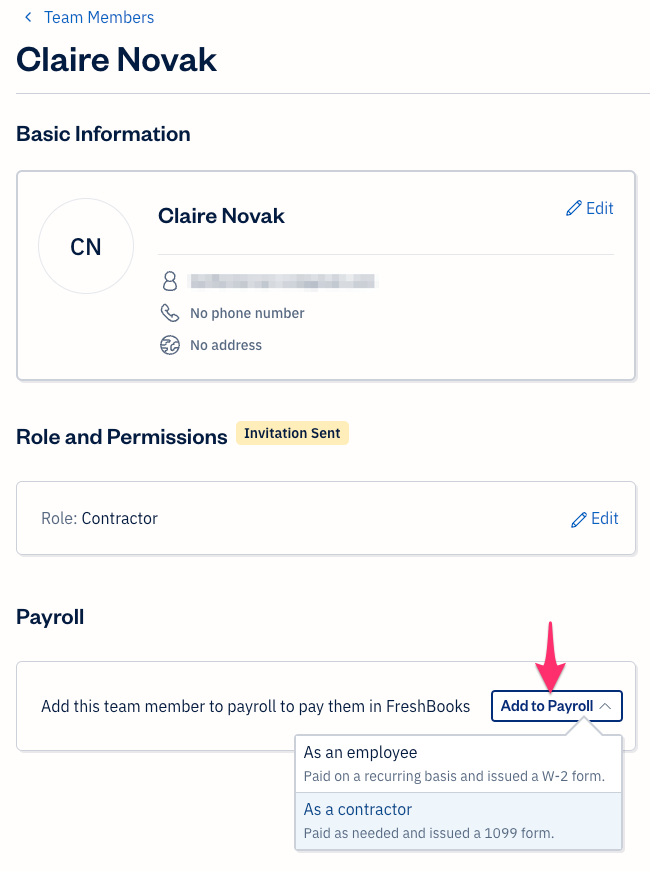Click the phone icon next to No phone number
This screenshot has width=650, height=871.
(170, 313)
